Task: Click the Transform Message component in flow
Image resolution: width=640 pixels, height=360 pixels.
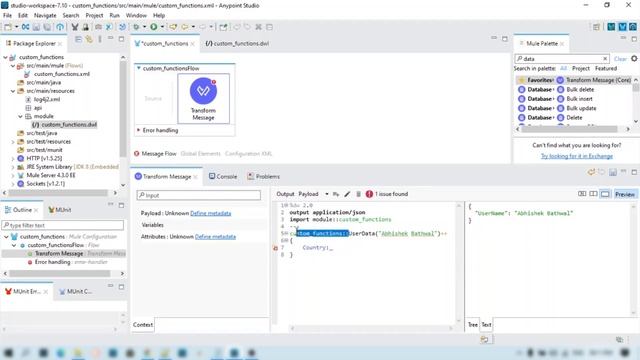Action: point(203,98)
